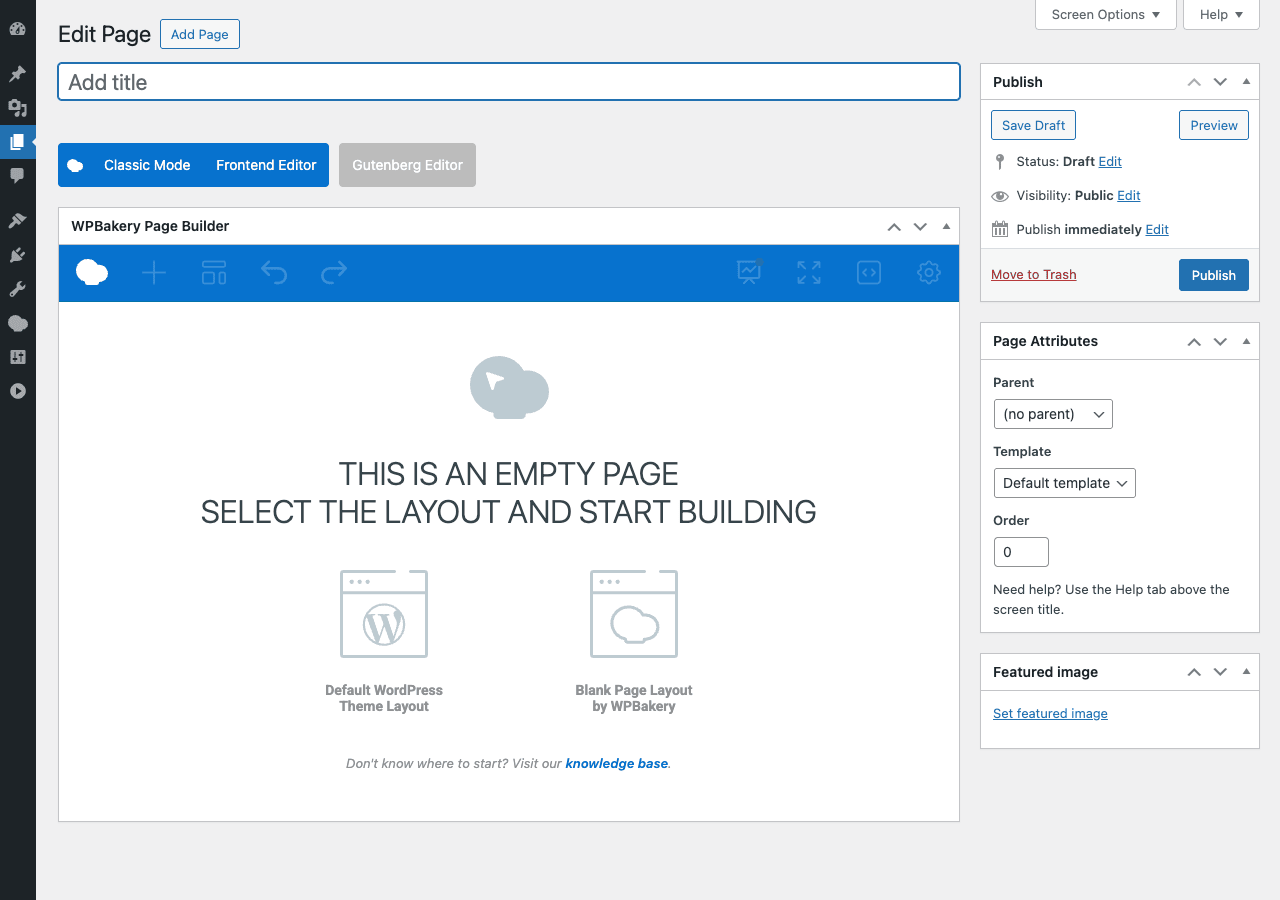Open page settings gear in the builder toolbar
The image size is (1280, 900).
(x=929, y=272)
